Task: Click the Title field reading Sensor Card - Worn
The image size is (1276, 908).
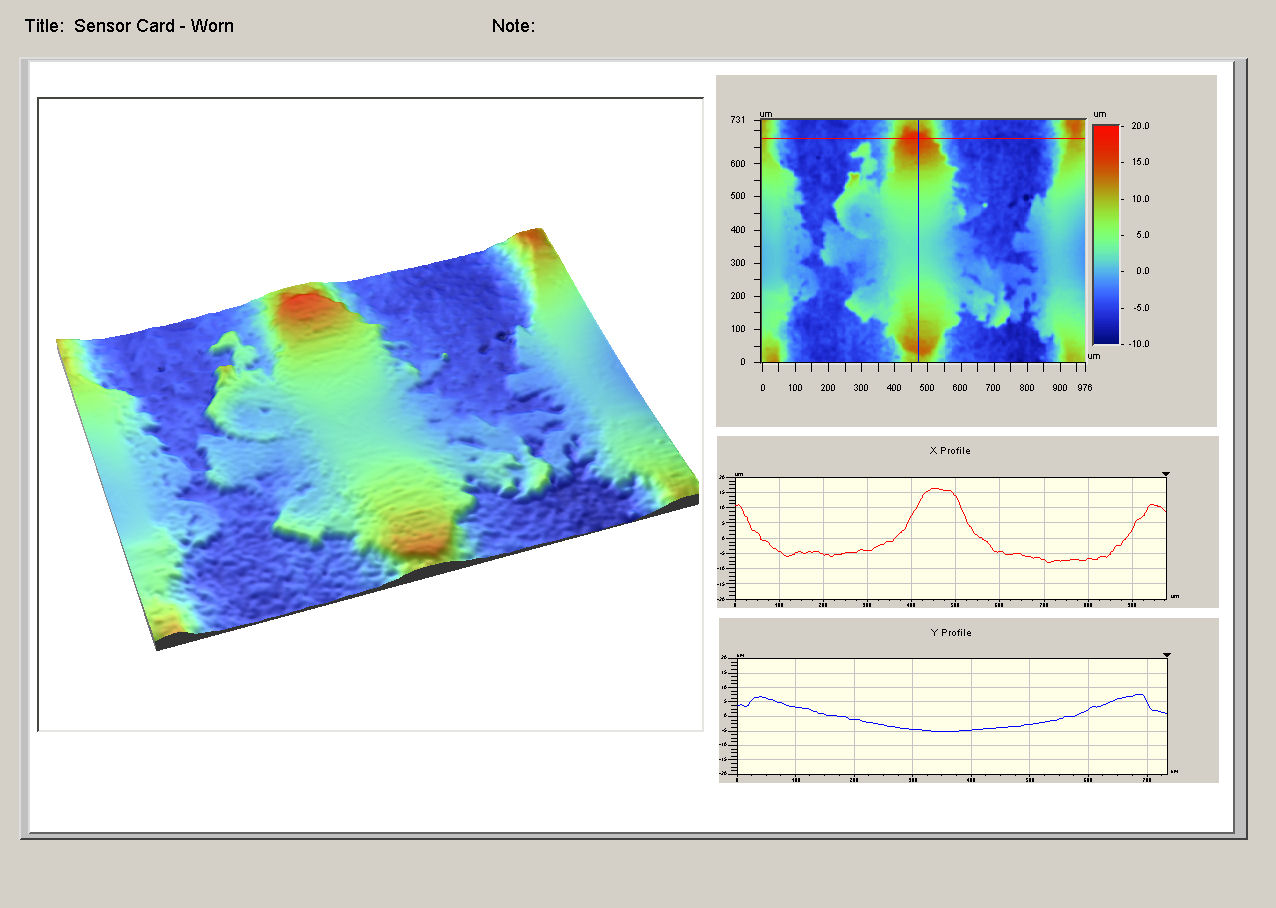Action: coord(153,26)
